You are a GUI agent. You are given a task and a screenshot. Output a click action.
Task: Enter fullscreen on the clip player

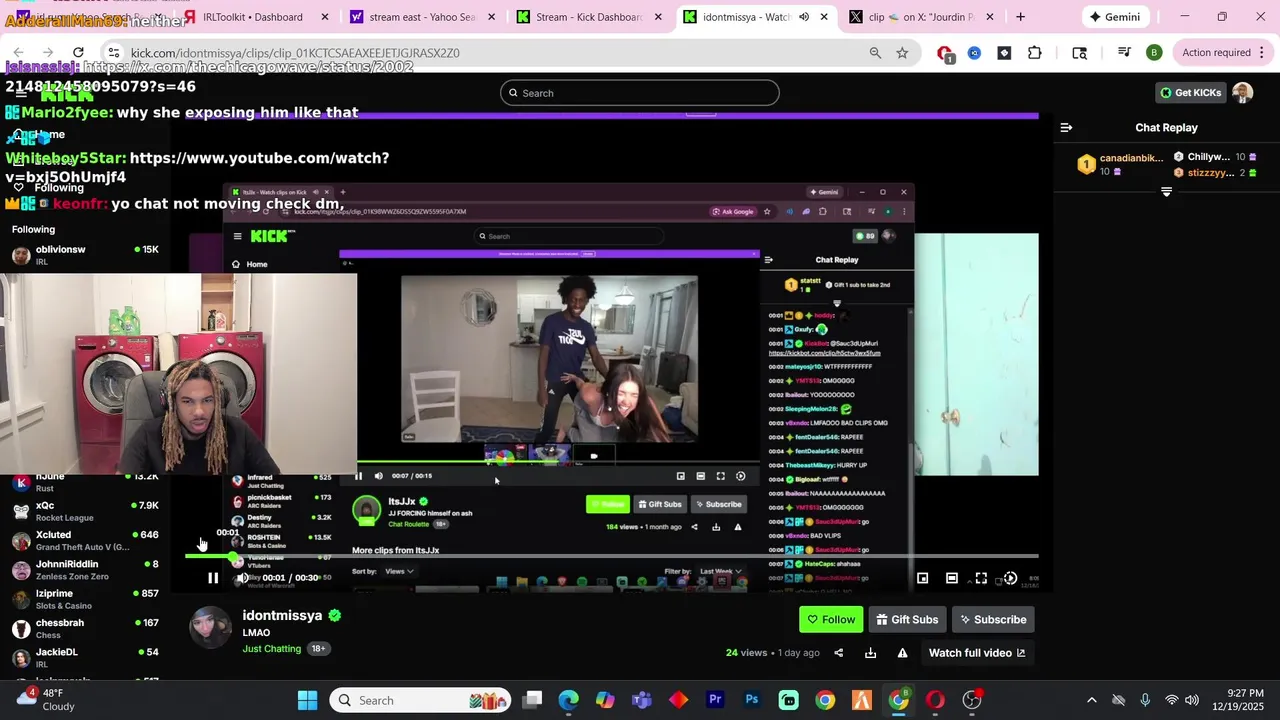coord(981,578)
